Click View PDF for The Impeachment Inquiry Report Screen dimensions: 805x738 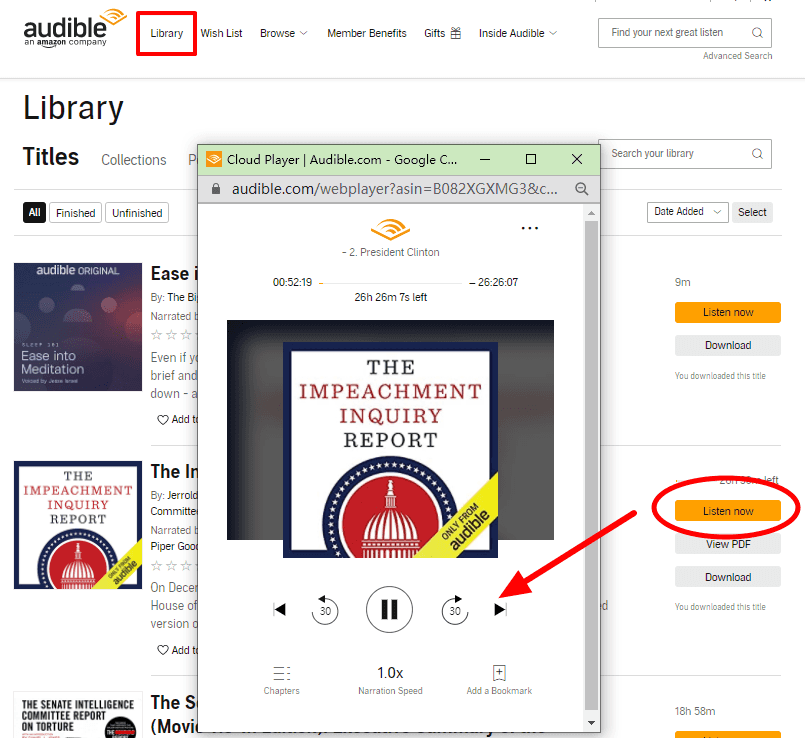[727, 544]
